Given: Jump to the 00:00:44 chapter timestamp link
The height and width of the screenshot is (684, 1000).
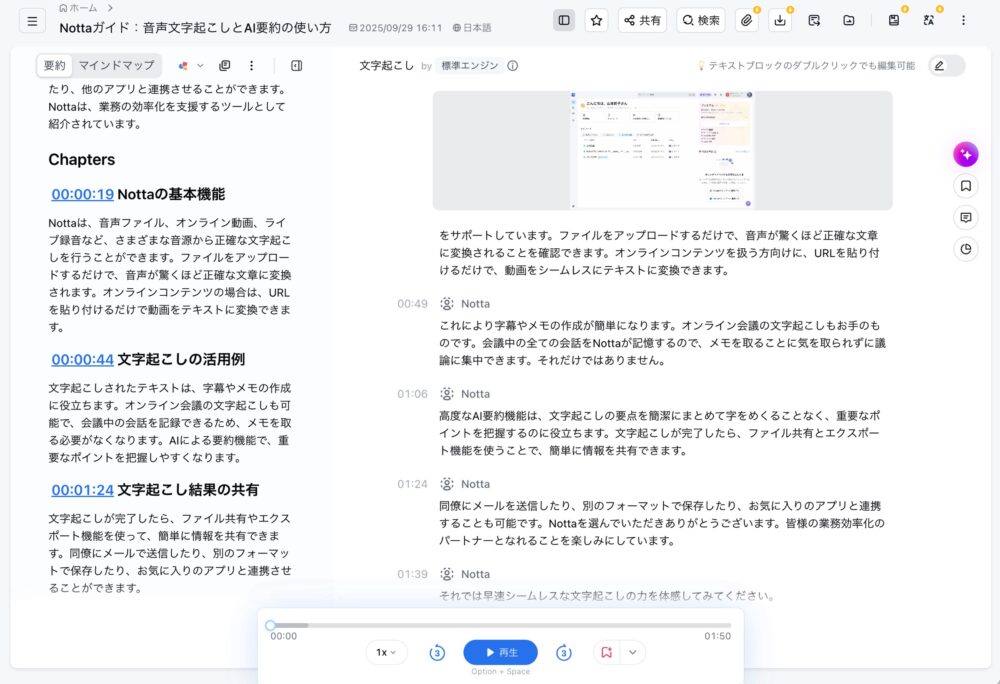Looking at the screenshot, I should tap(82, 359).
